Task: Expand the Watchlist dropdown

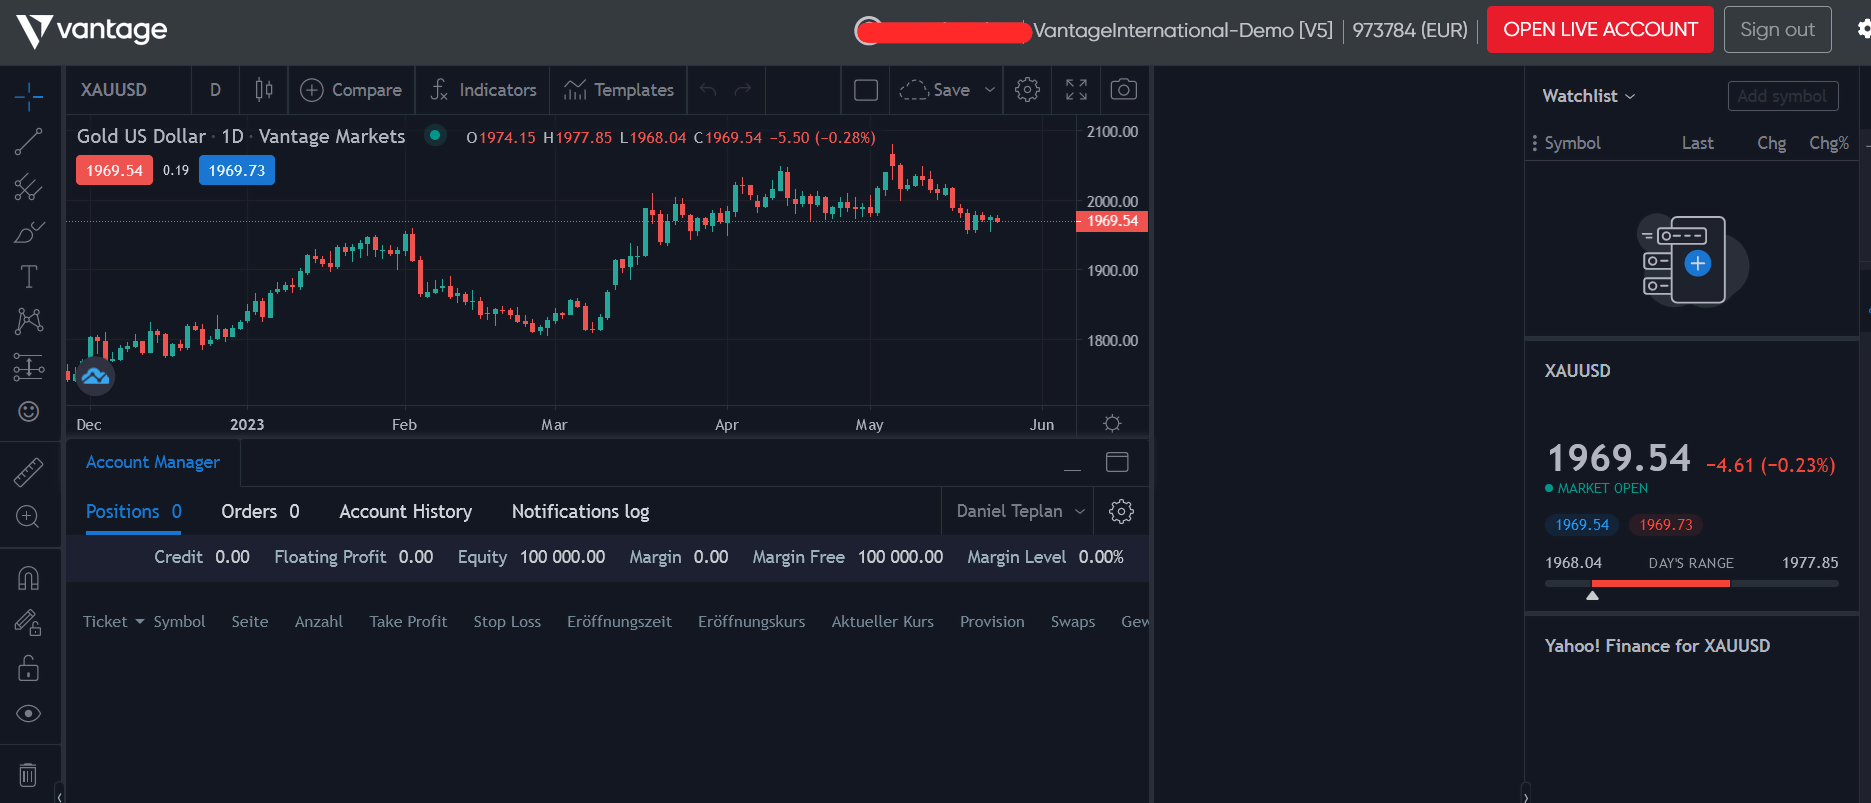Action: pos(1588,96)
